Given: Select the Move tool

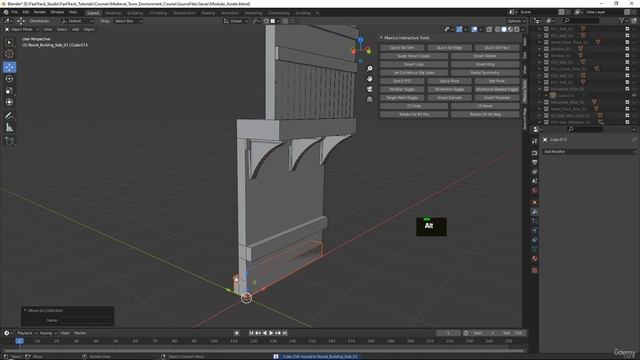Looking at the screenshot, I should [9, 67].
